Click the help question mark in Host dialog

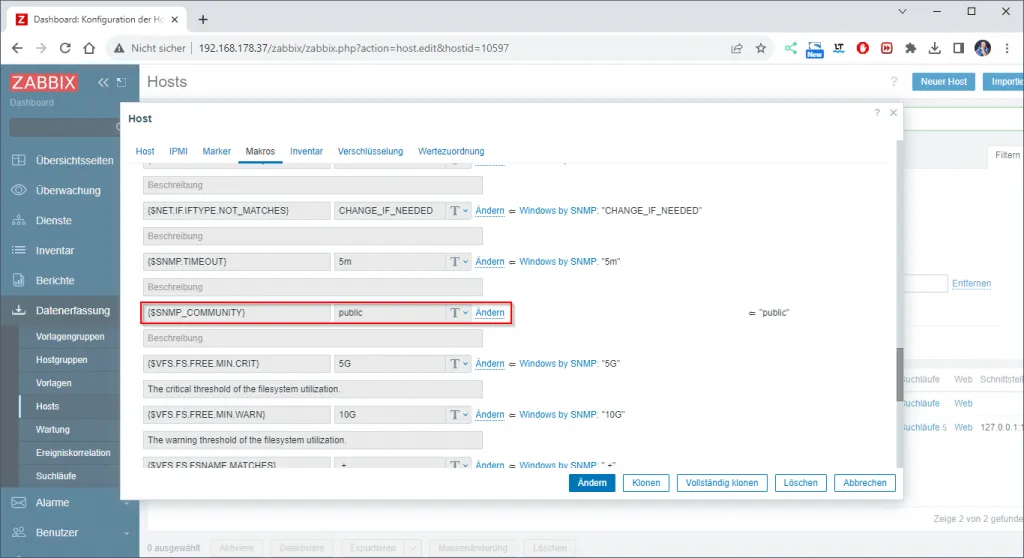point(876,114)
